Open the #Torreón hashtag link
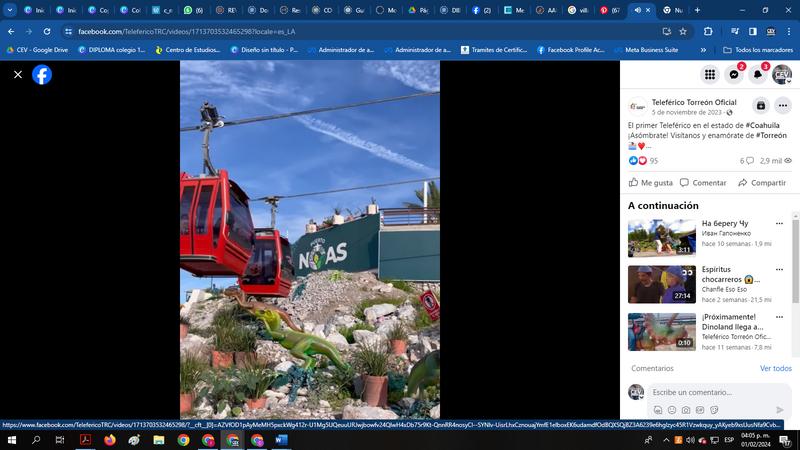 click(x=771, y=135)
